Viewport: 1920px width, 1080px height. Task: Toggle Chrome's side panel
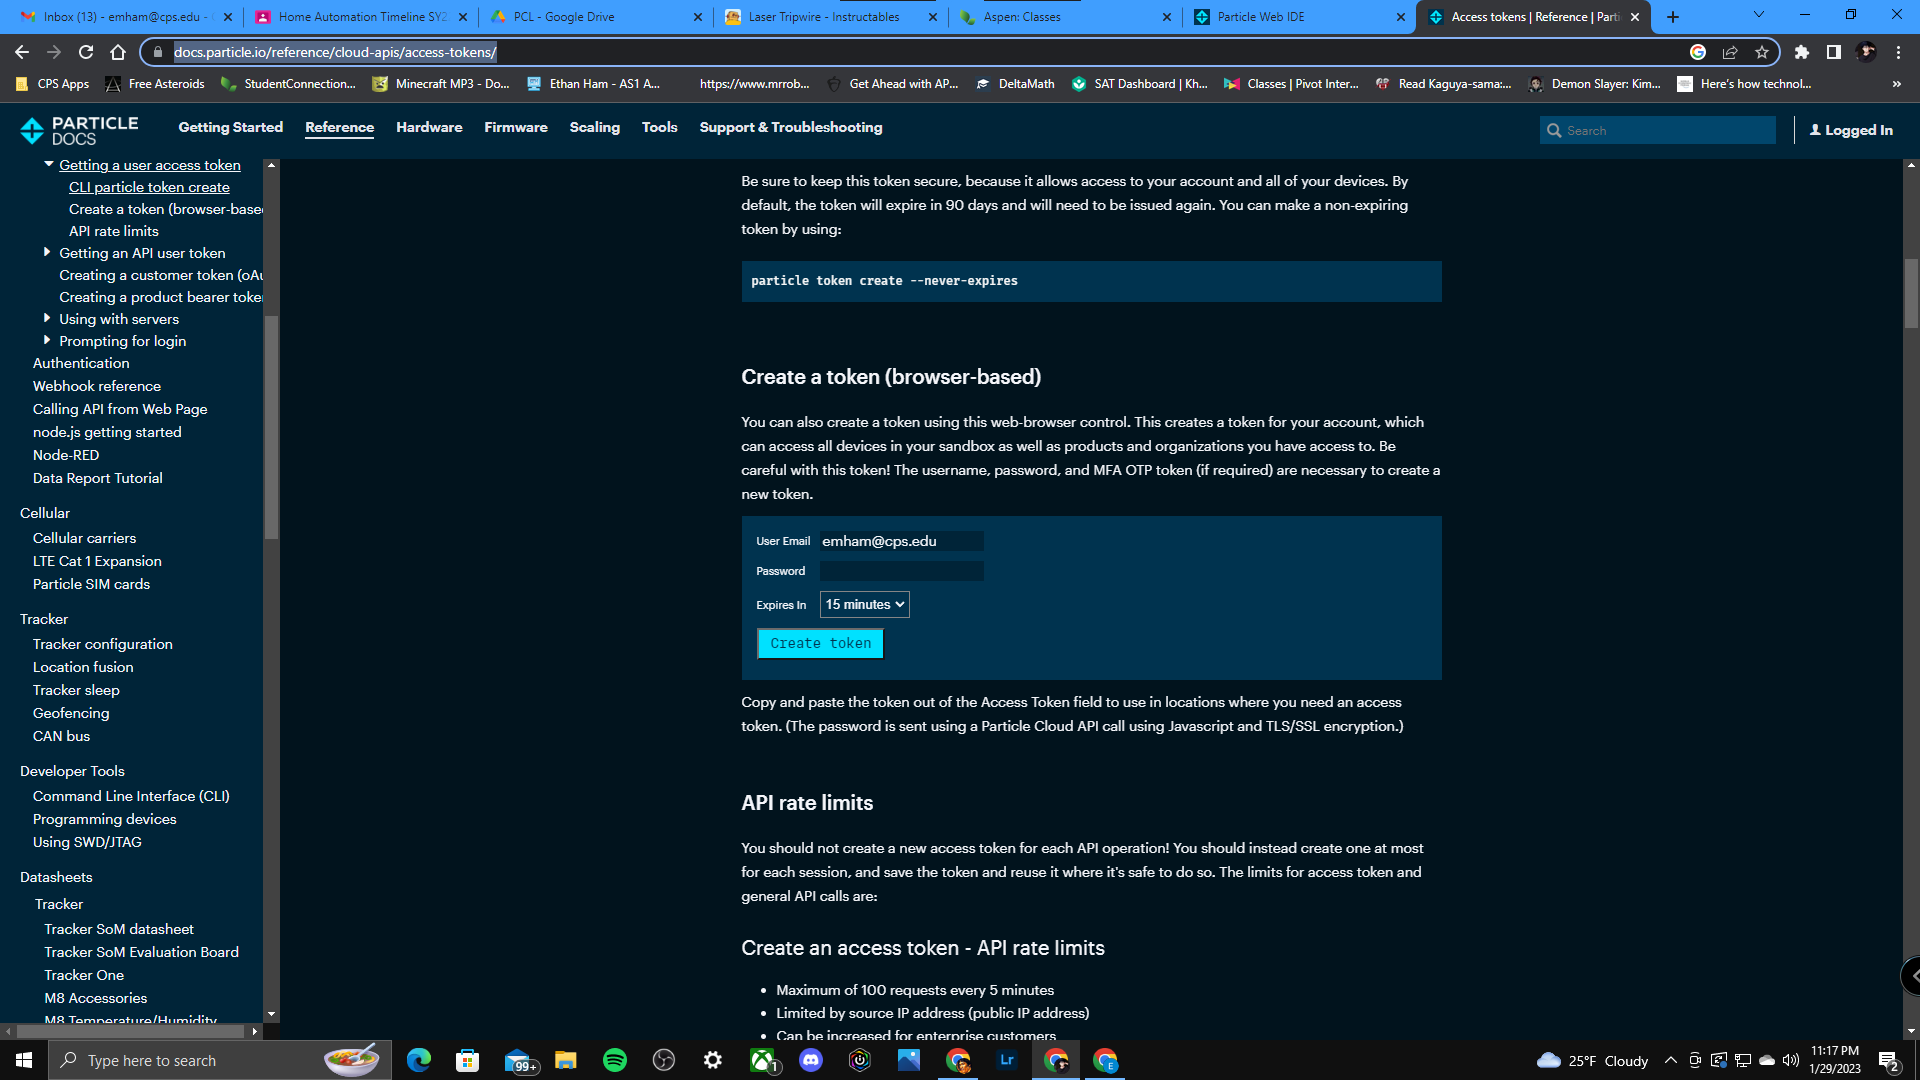click(1832, 52)
